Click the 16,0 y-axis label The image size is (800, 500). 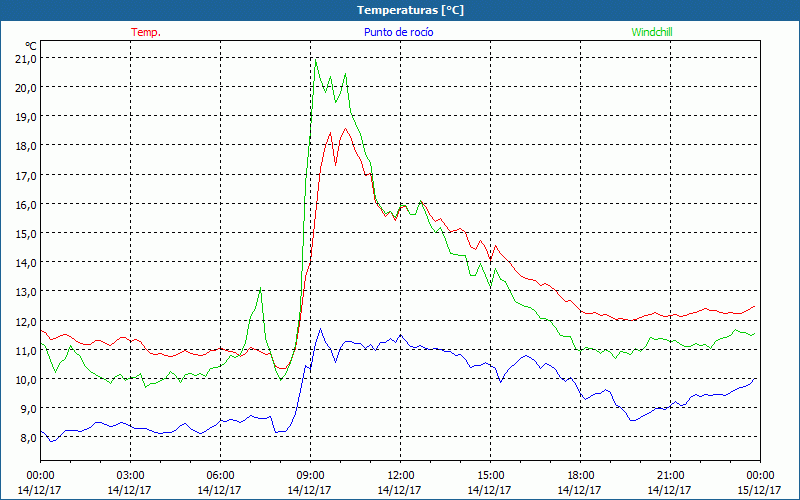coord(27,204)
